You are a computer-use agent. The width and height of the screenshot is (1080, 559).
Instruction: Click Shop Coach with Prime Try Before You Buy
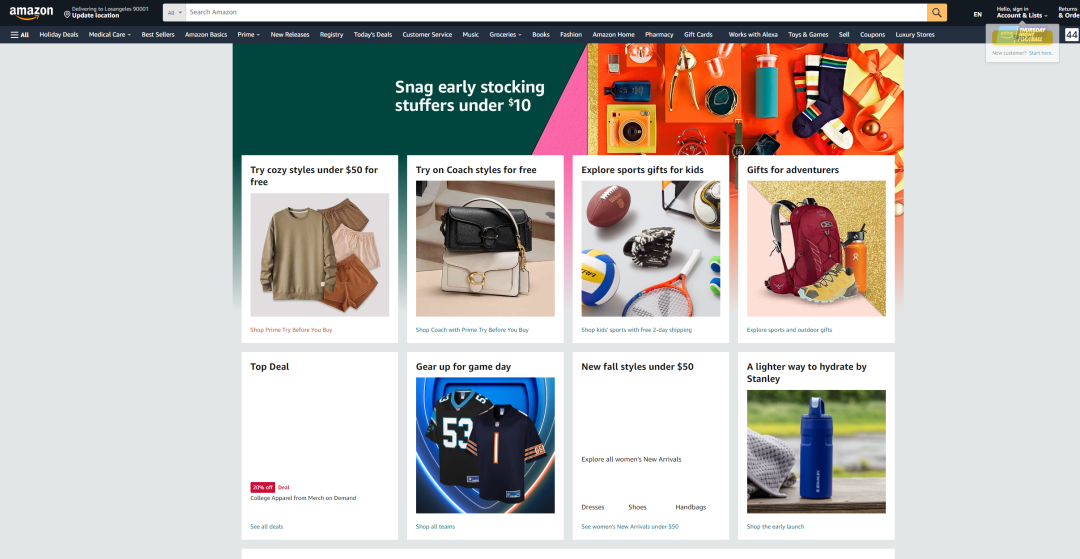point(472,330)
